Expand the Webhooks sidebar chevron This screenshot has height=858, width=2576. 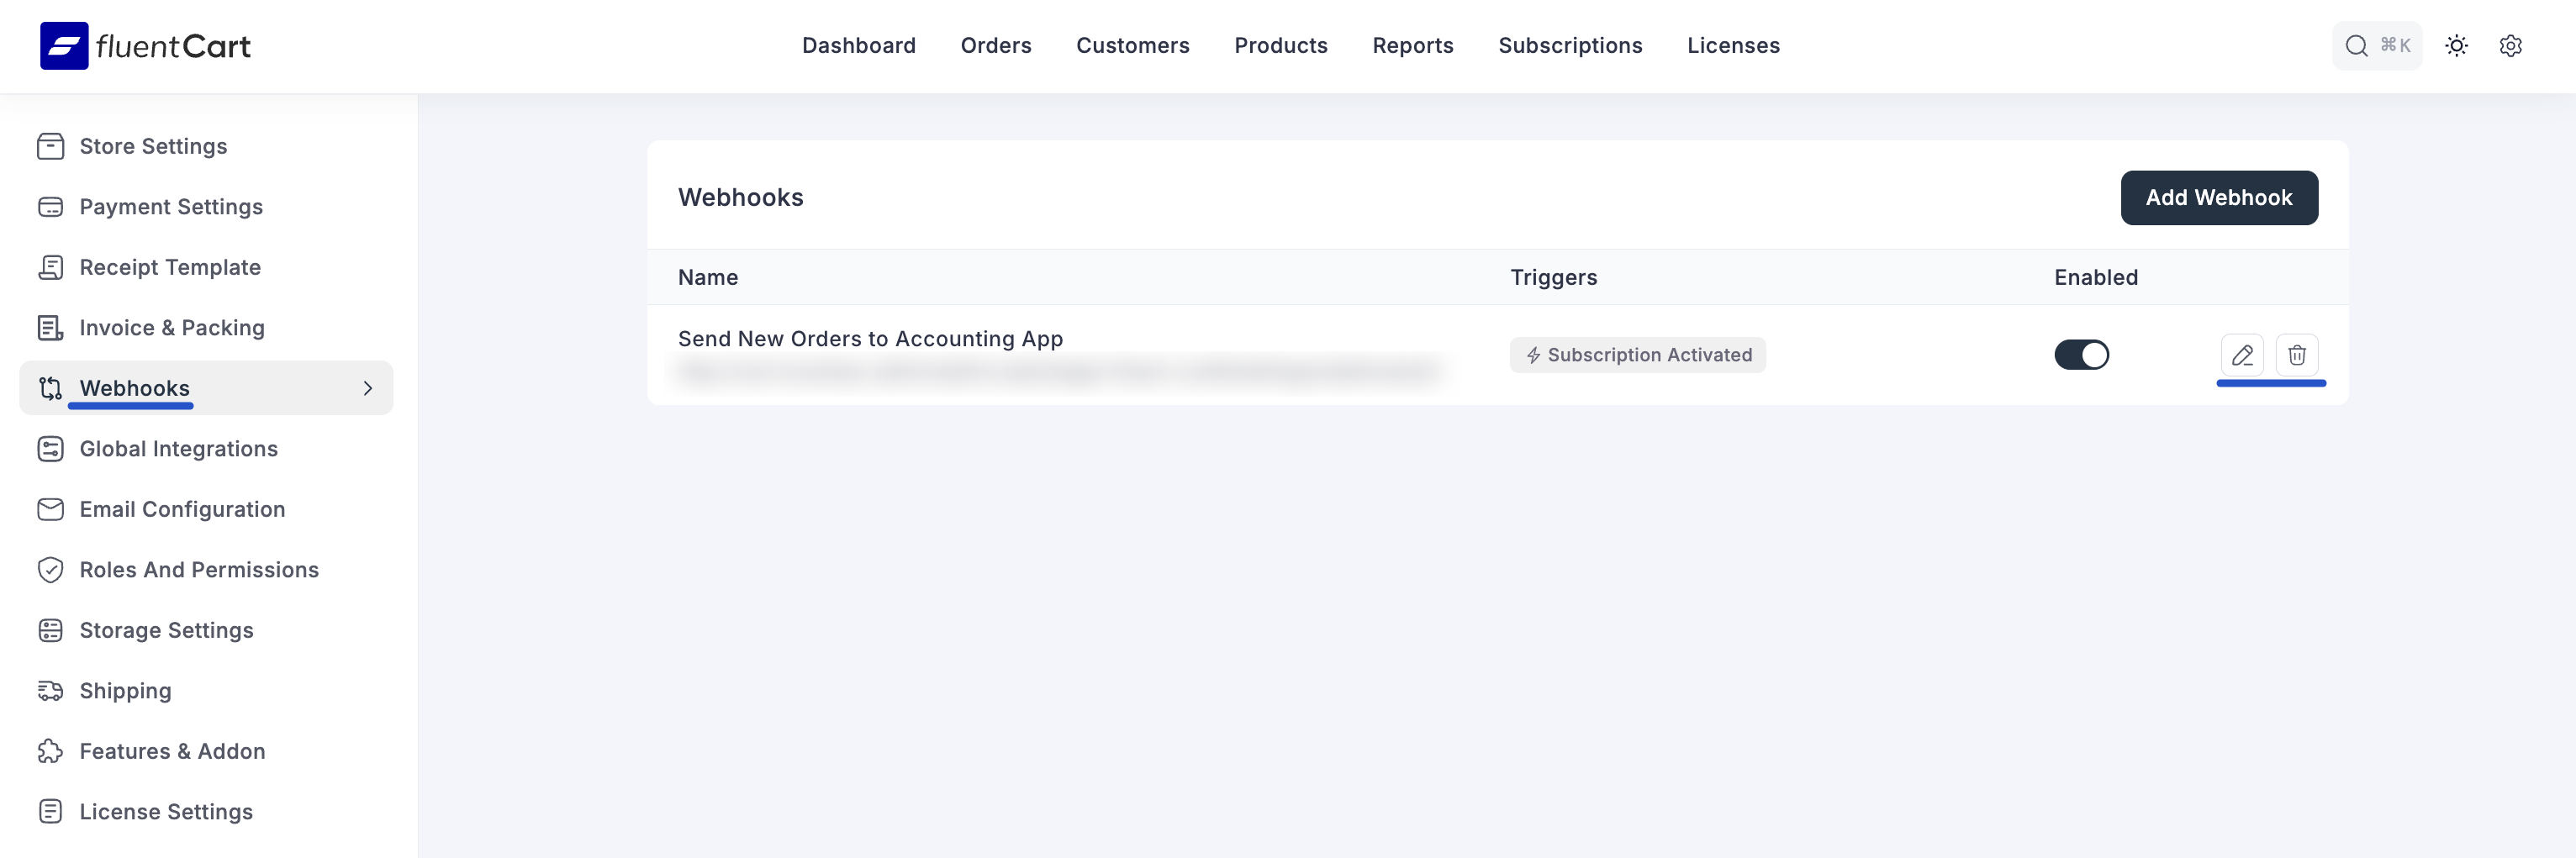pos(368,389)
